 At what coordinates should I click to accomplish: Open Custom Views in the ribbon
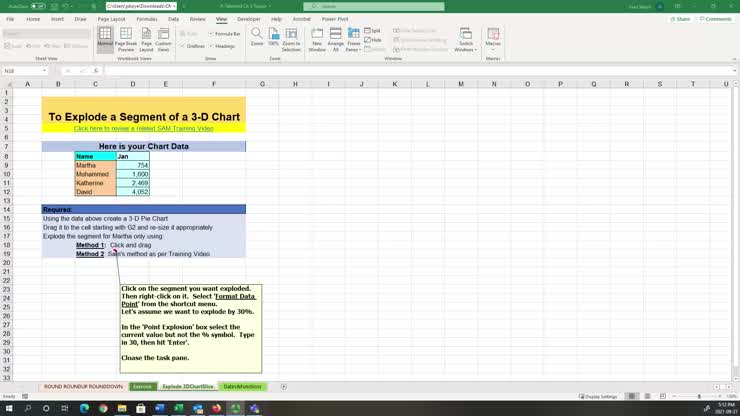coord(164,39)
